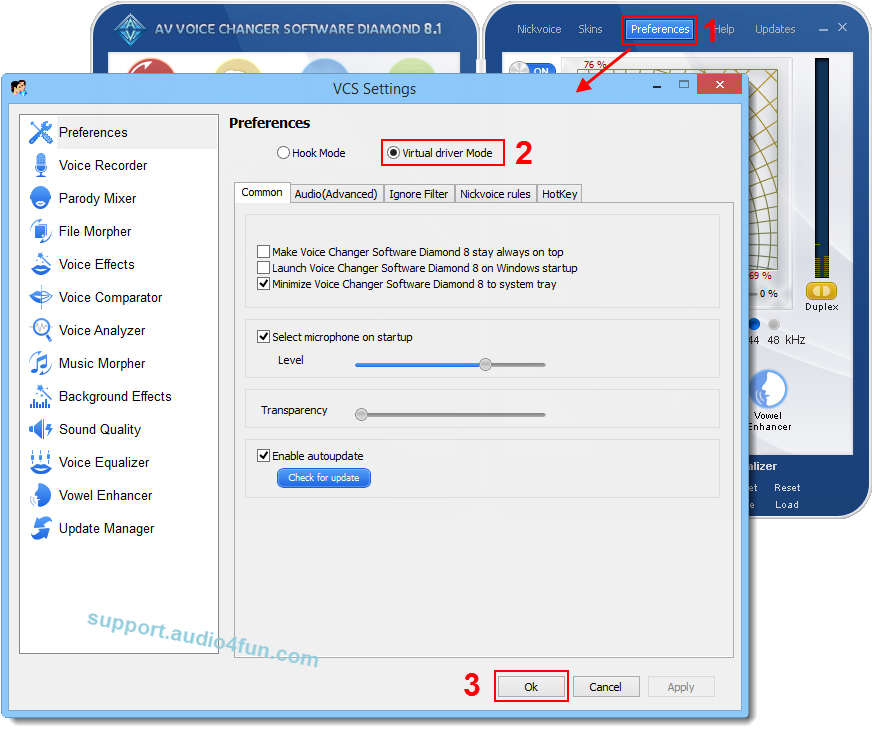Viewport: 872px width, 729px height.
Task: Open Background Effects section
Action: tap(115, 396)
